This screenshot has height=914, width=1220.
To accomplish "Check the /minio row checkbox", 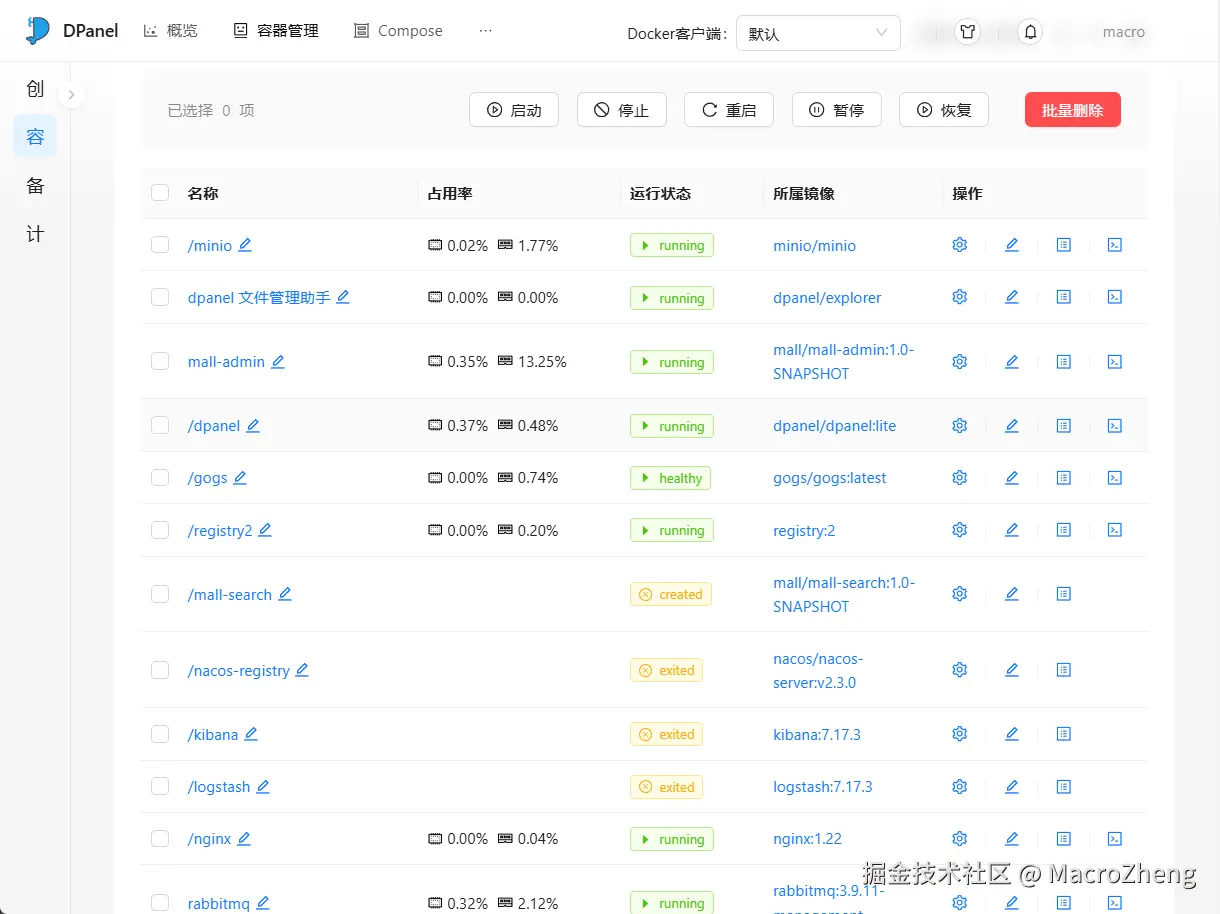I will [x=160, y=245].
